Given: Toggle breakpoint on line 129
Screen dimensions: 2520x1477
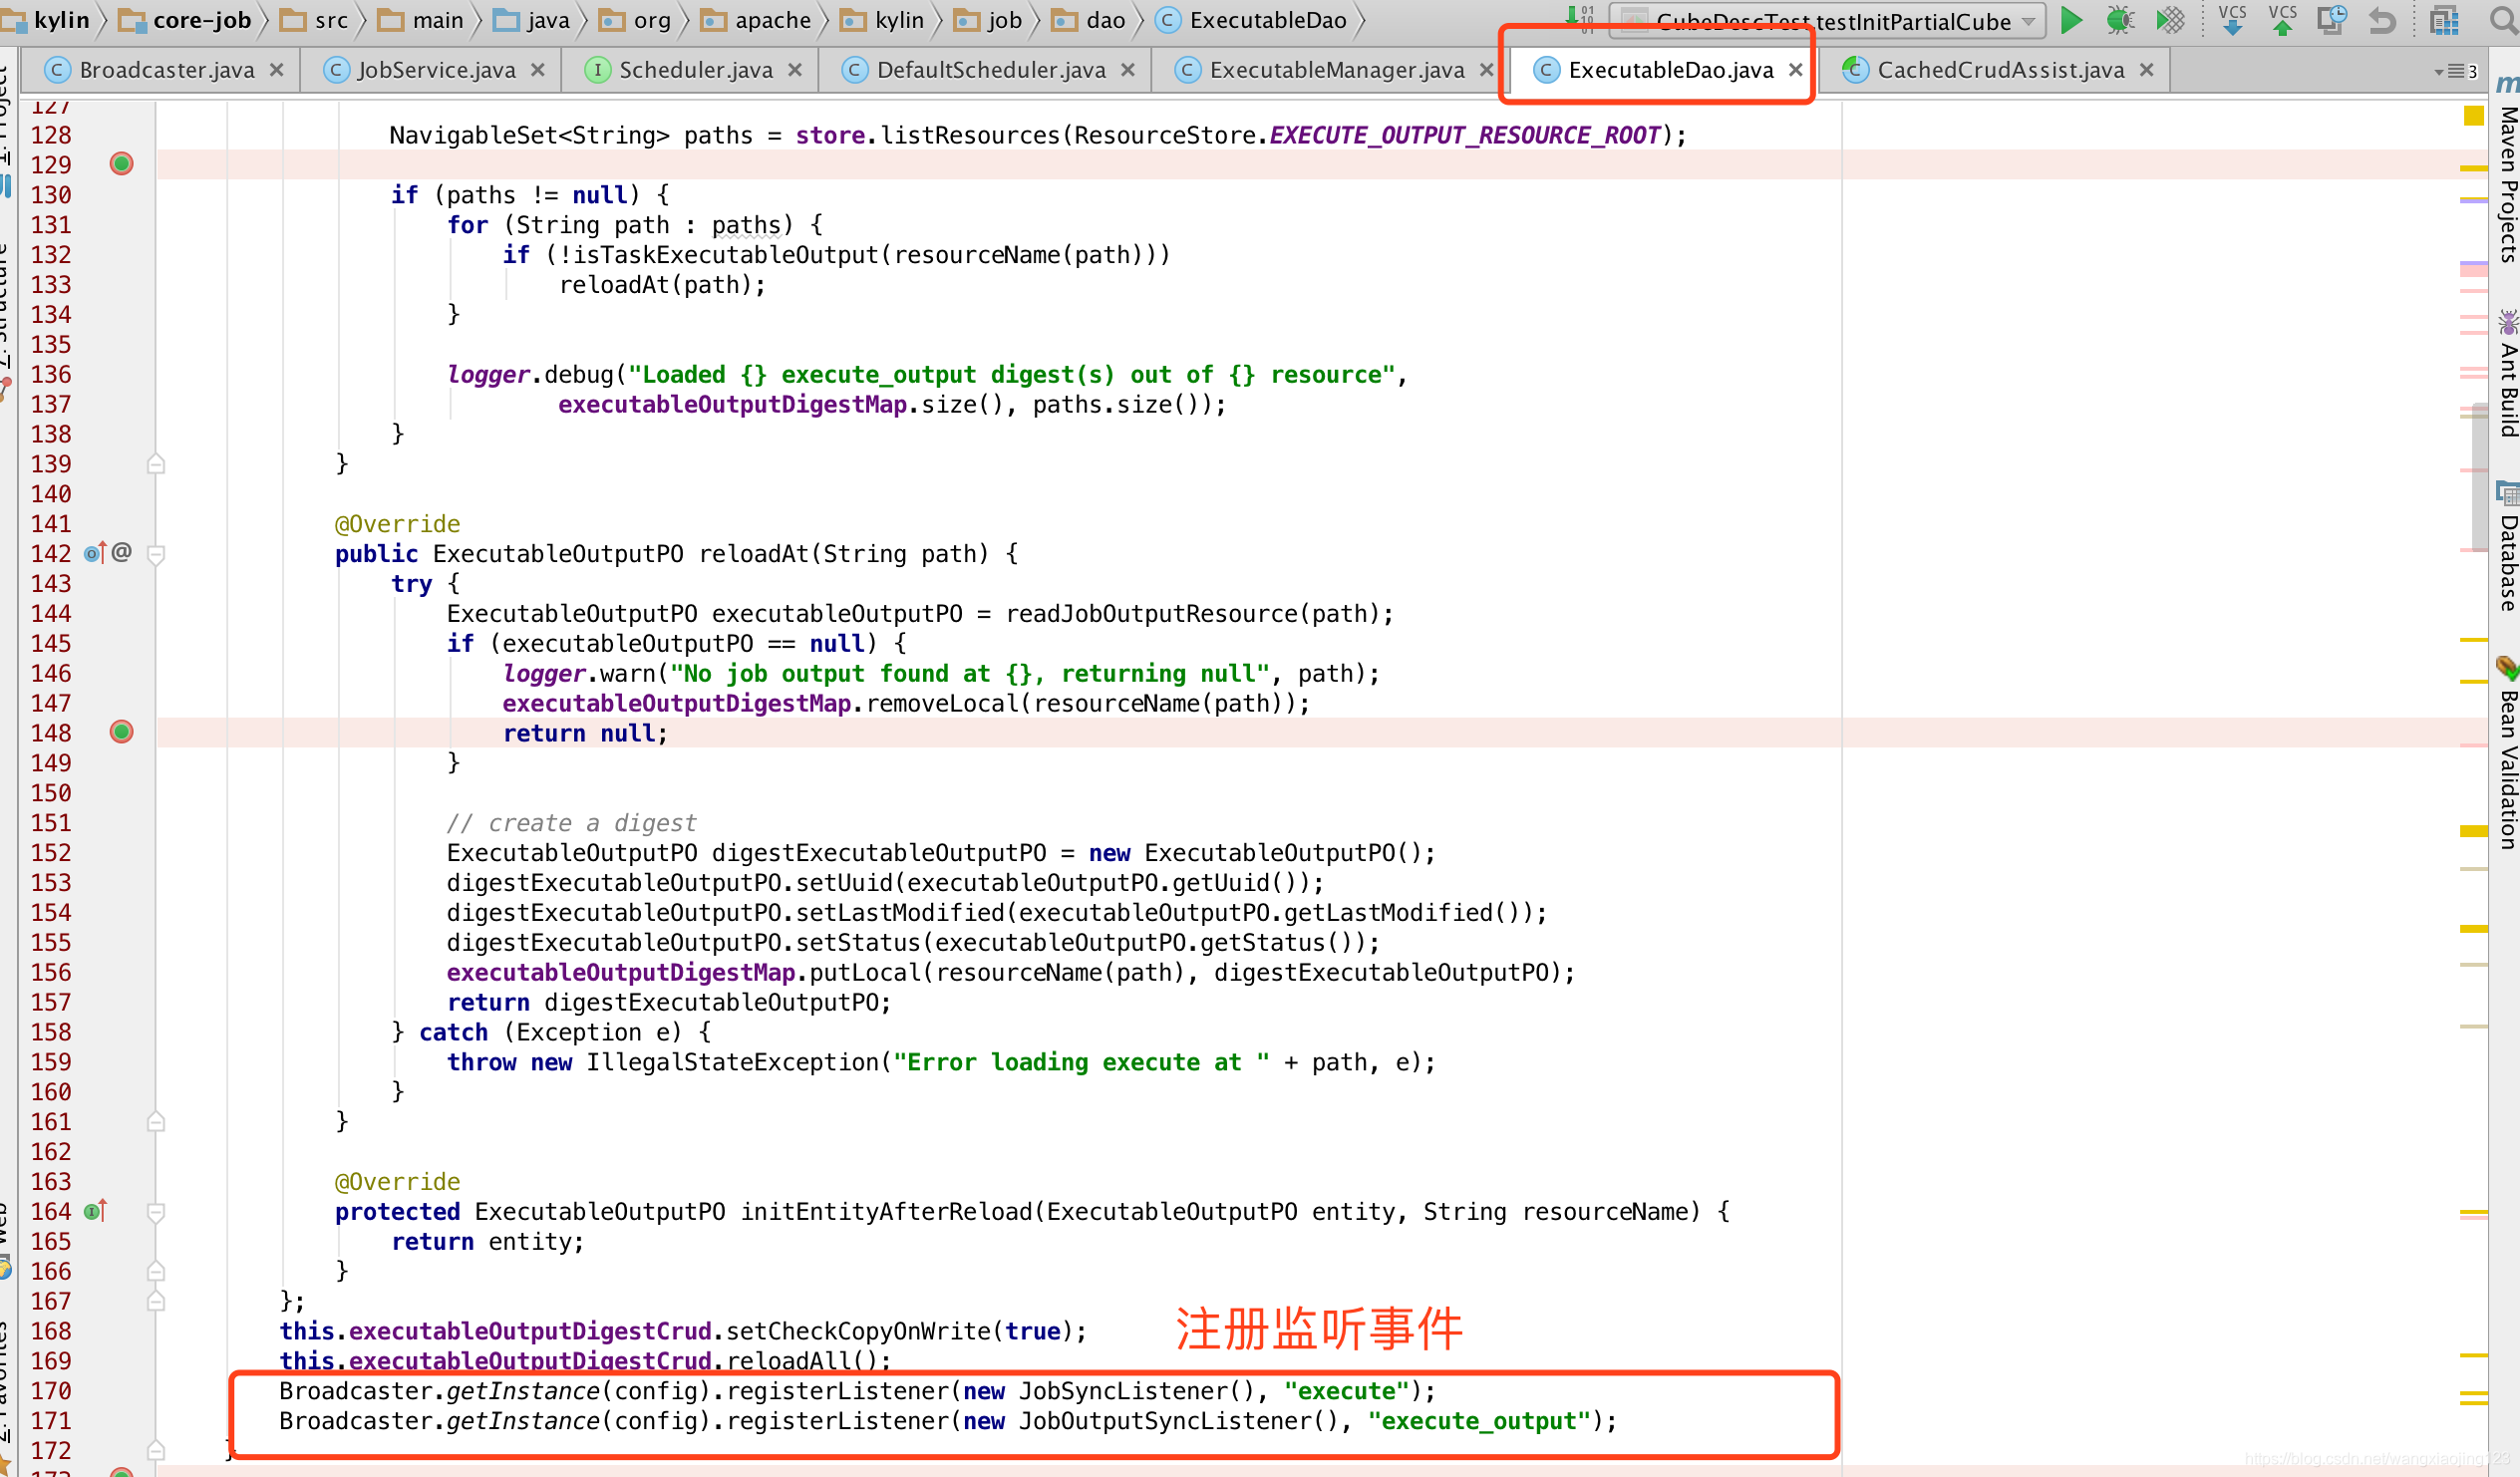Looking at the screenshot, I should [x=121, y=164].
